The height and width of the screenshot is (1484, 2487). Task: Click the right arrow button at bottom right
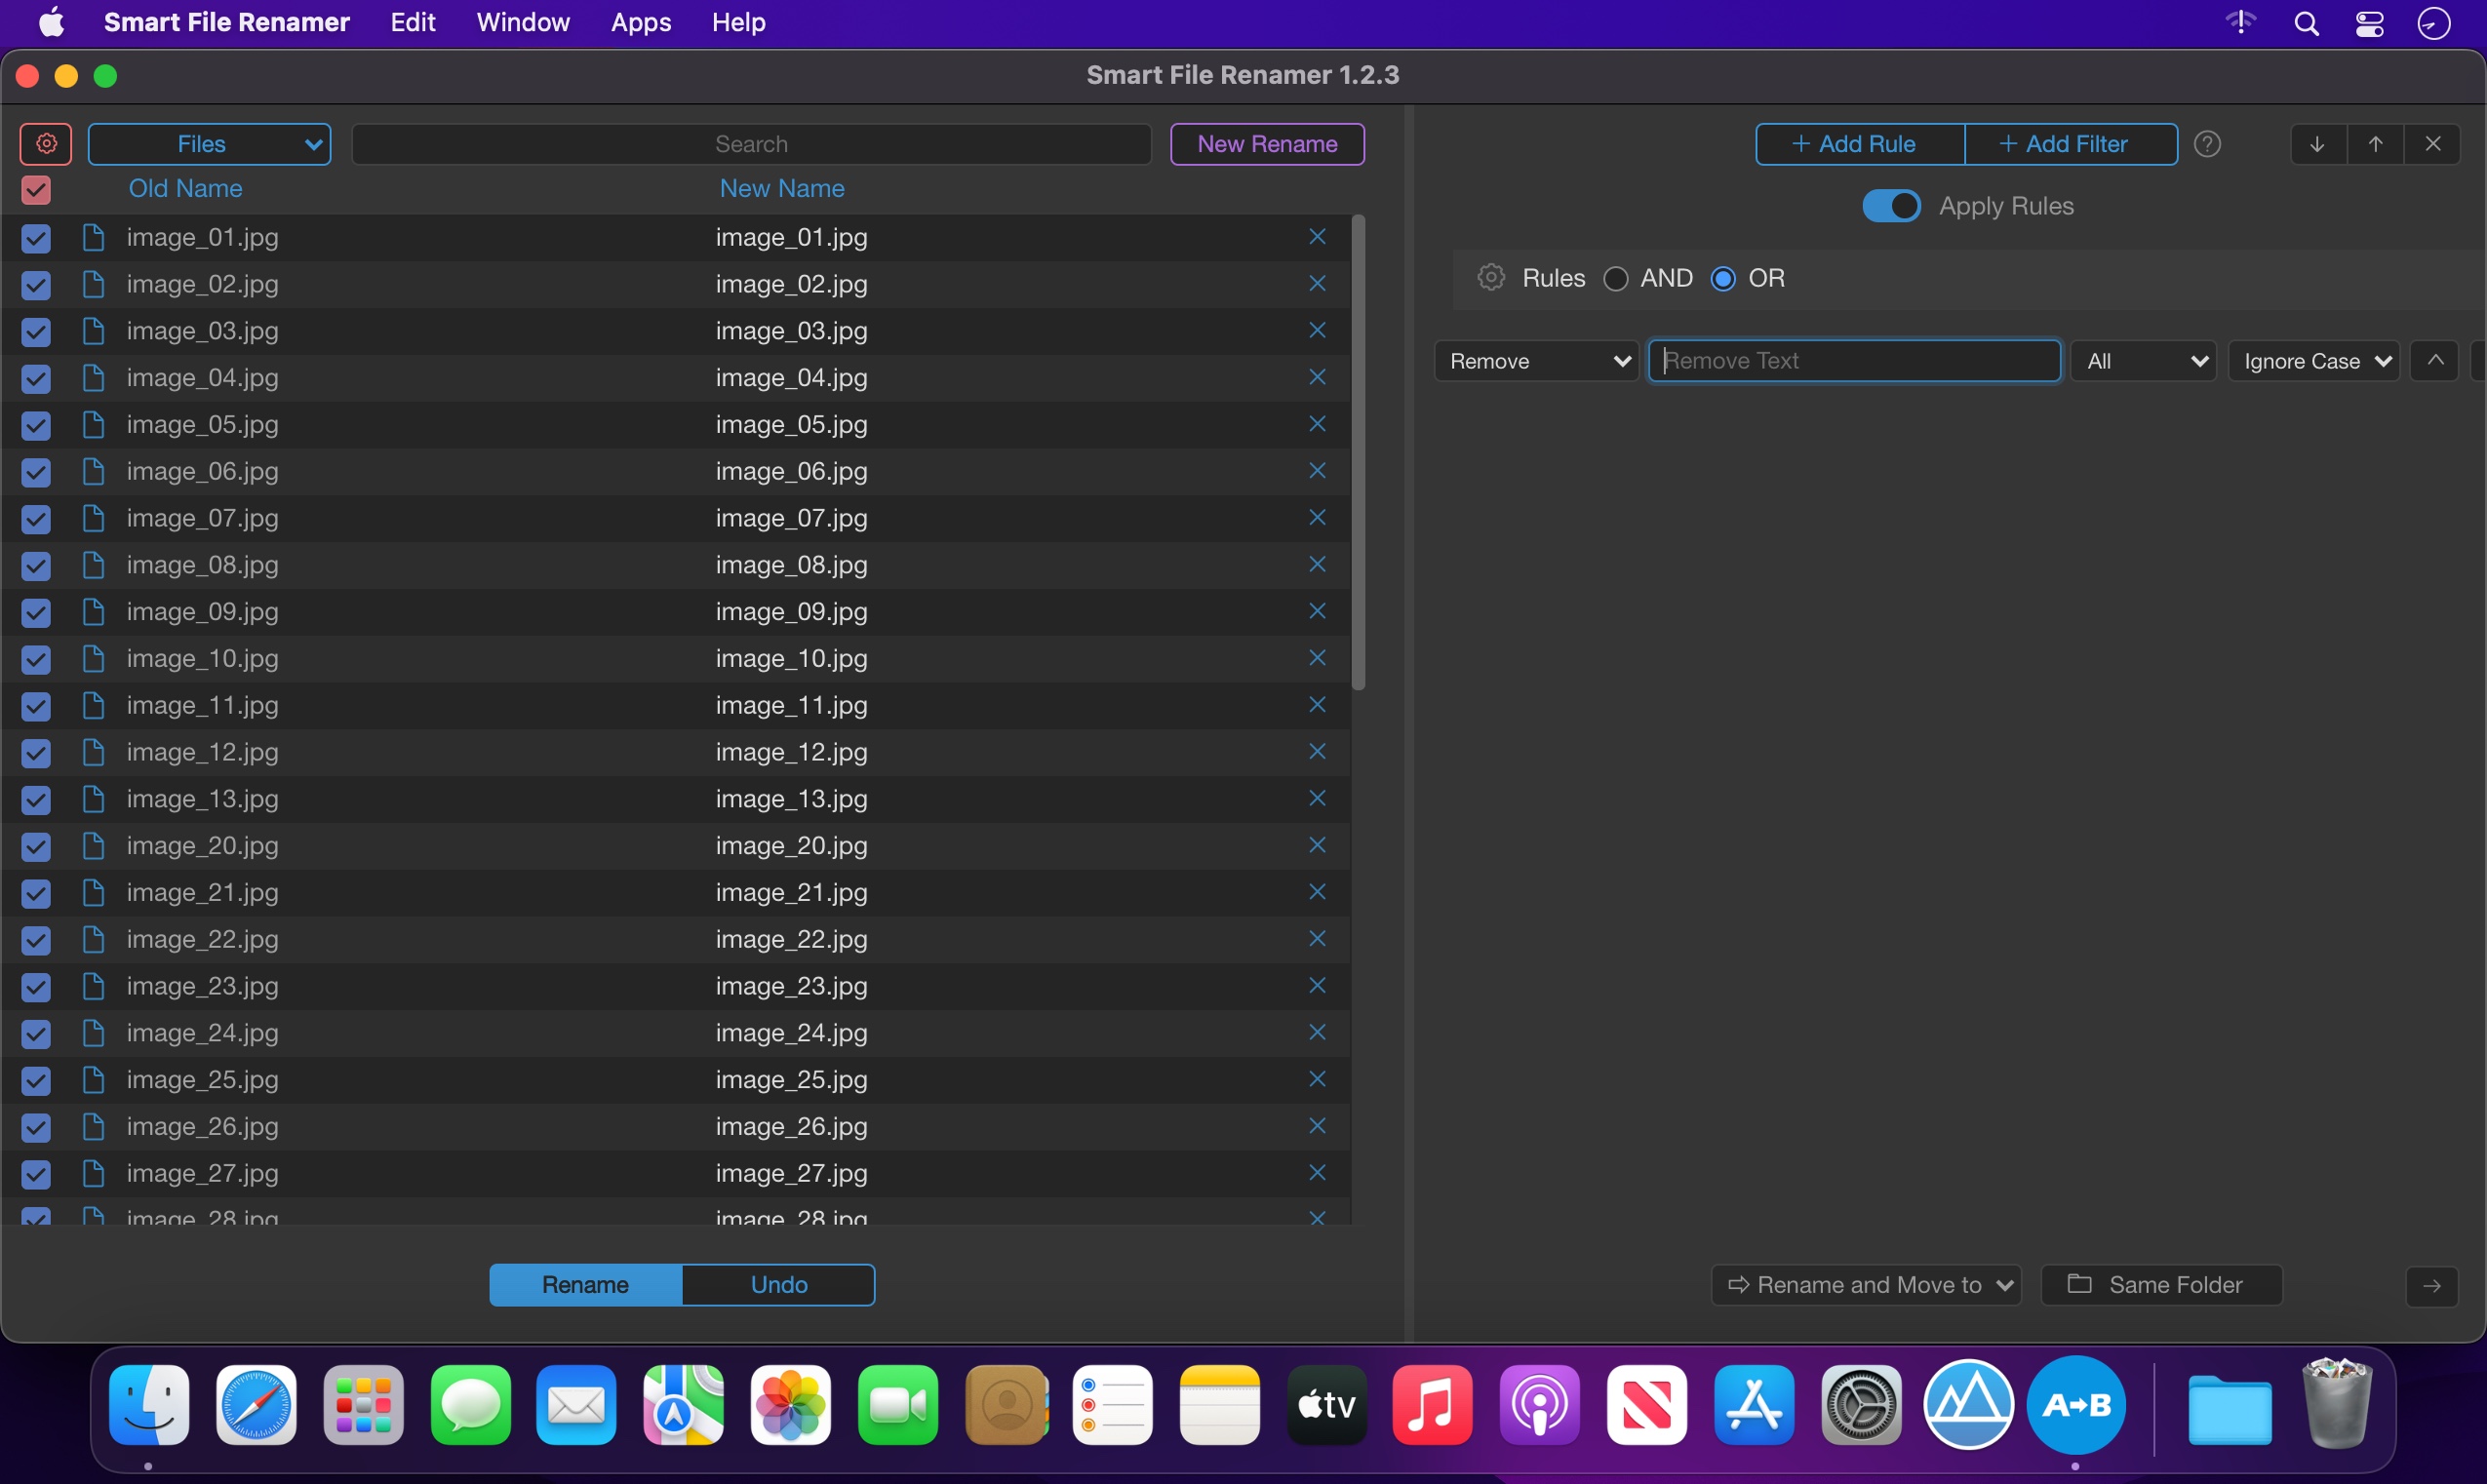coord(2432,1285)
